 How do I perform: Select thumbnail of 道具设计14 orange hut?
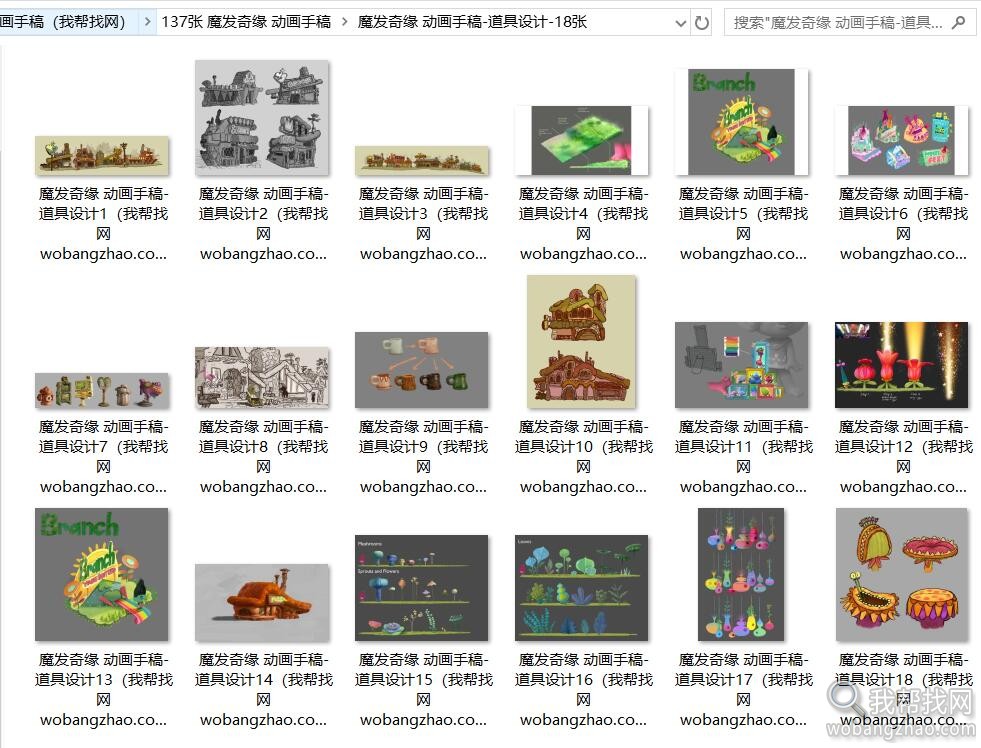(262, 602)
